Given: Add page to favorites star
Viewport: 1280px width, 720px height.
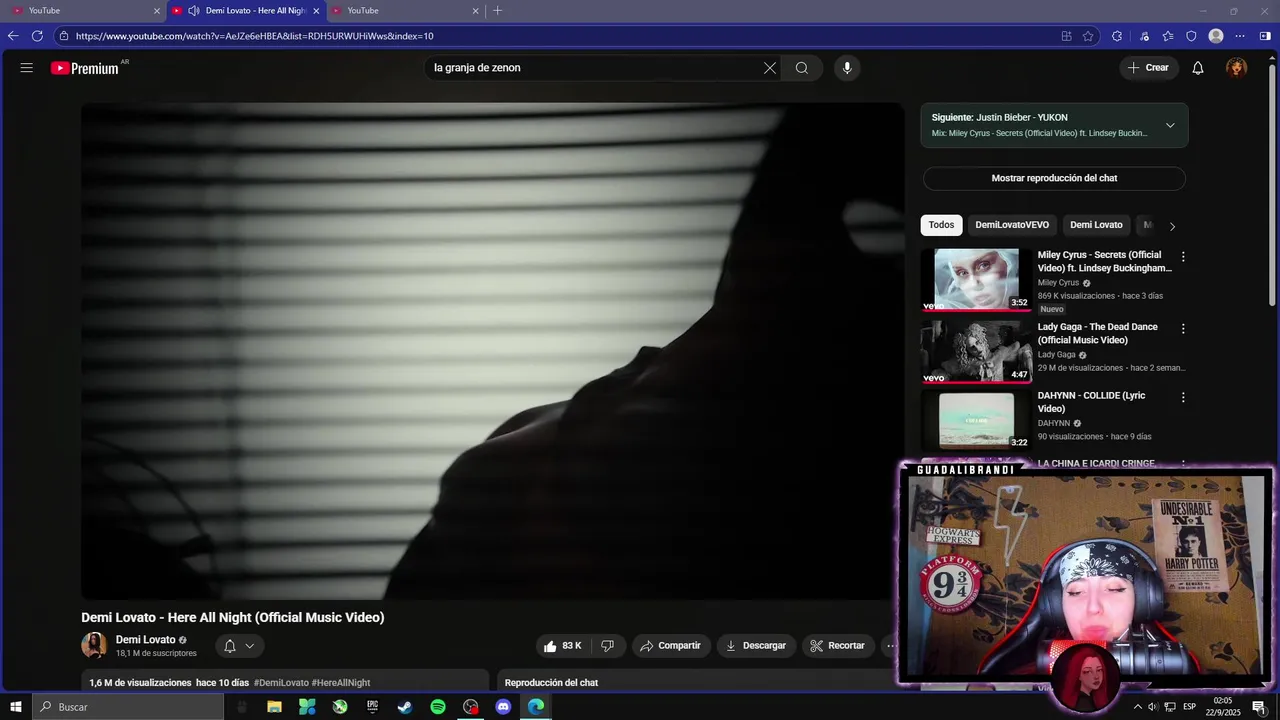Looking at the screenshot, I should pyautogui.click(x=1088, y=36).
